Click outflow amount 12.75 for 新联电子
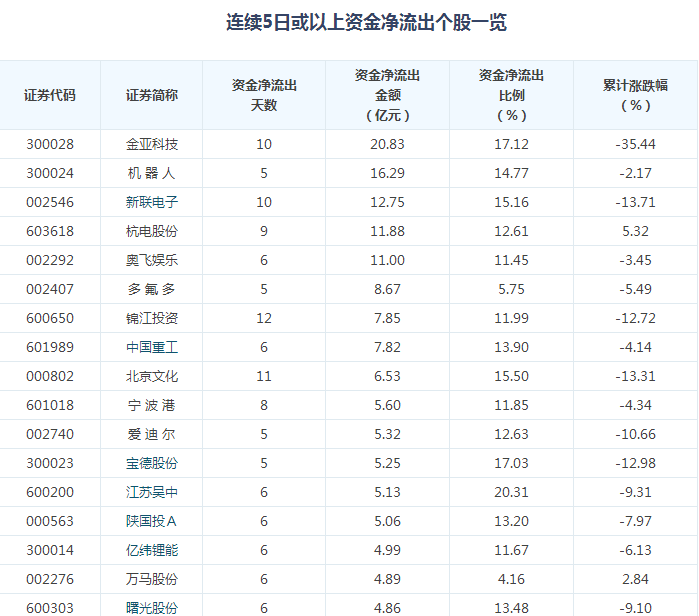The image size is (699, 616). pyautogui.click(x=387, y=202)
